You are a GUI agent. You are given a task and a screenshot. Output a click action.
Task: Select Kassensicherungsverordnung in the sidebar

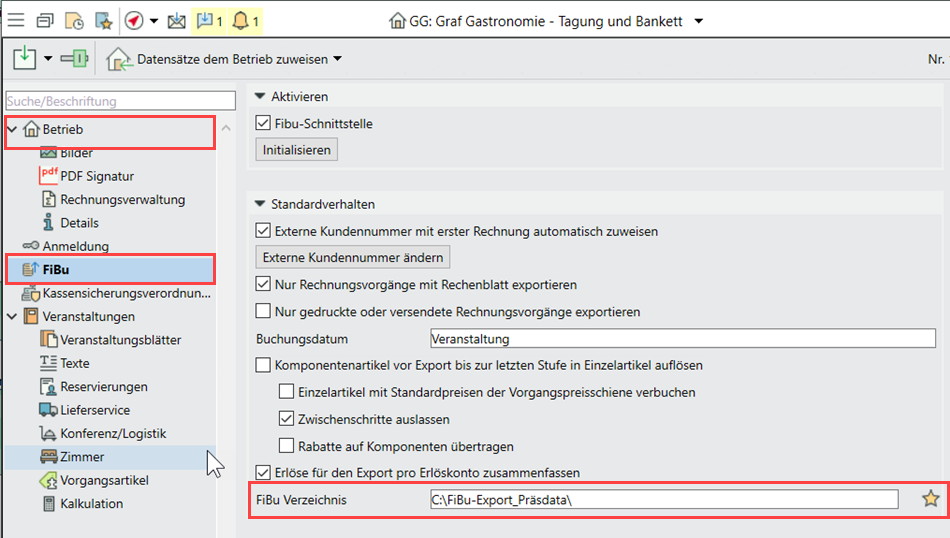pyautogui.click(x=125, y=294)
